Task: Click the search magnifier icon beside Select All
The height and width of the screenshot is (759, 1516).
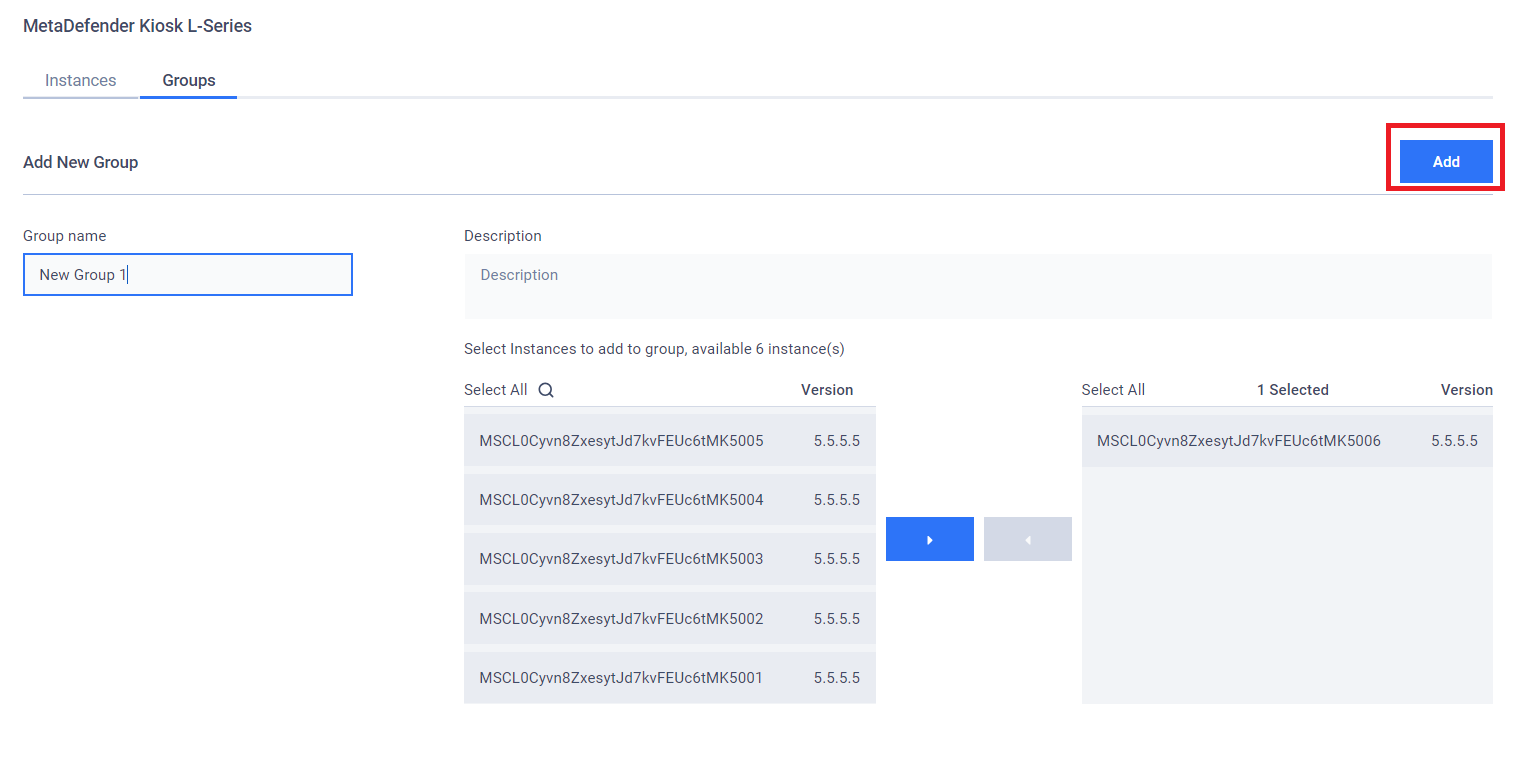Action: 546,390
